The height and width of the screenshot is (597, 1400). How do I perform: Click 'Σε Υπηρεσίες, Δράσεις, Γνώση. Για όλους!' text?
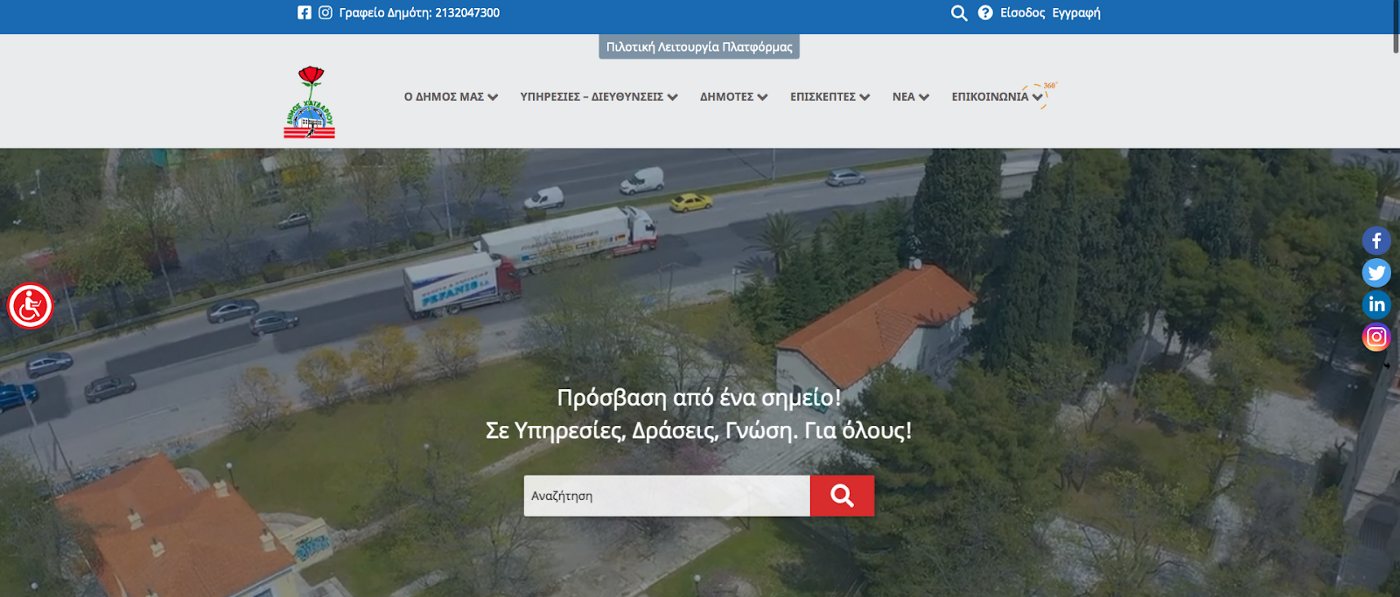699,431
